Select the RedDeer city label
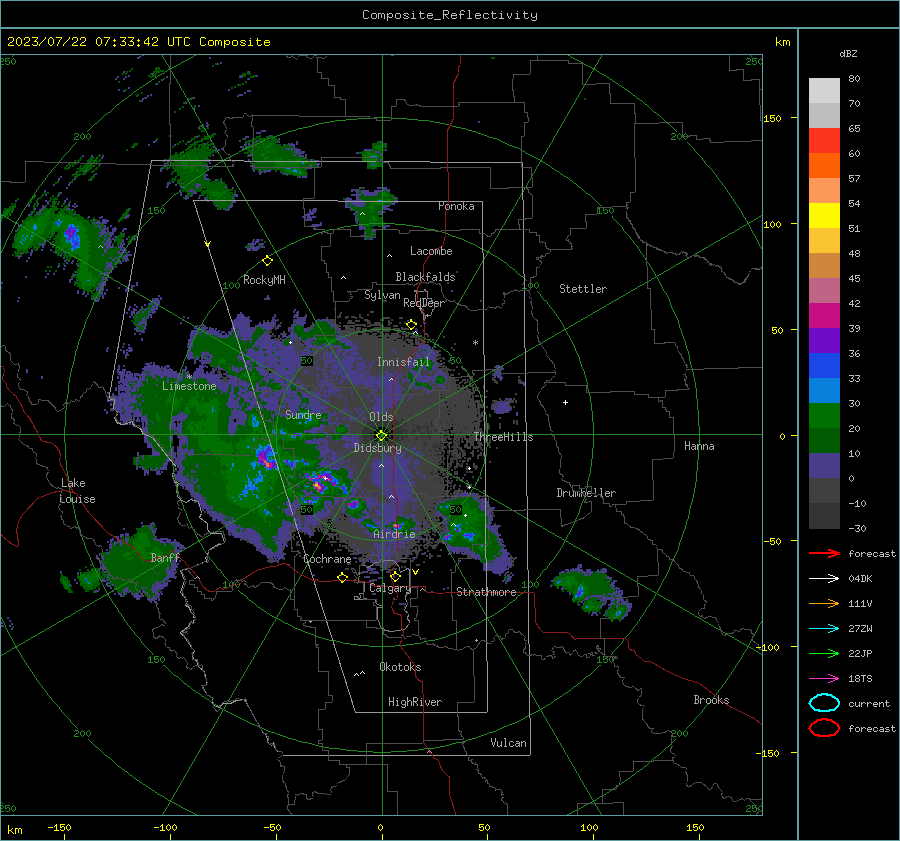The image size is (900, 841). click(x=424, y=303)
